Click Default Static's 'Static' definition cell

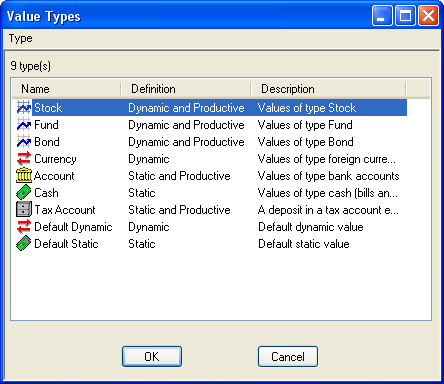[142, 244]
